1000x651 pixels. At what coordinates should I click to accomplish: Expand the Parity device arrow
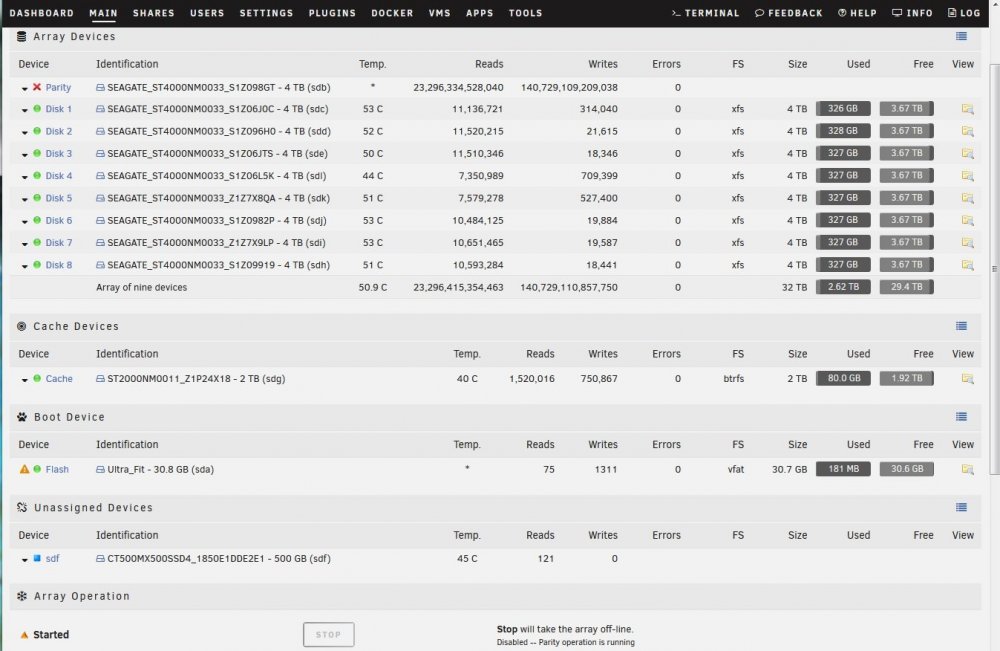[24, 89]
